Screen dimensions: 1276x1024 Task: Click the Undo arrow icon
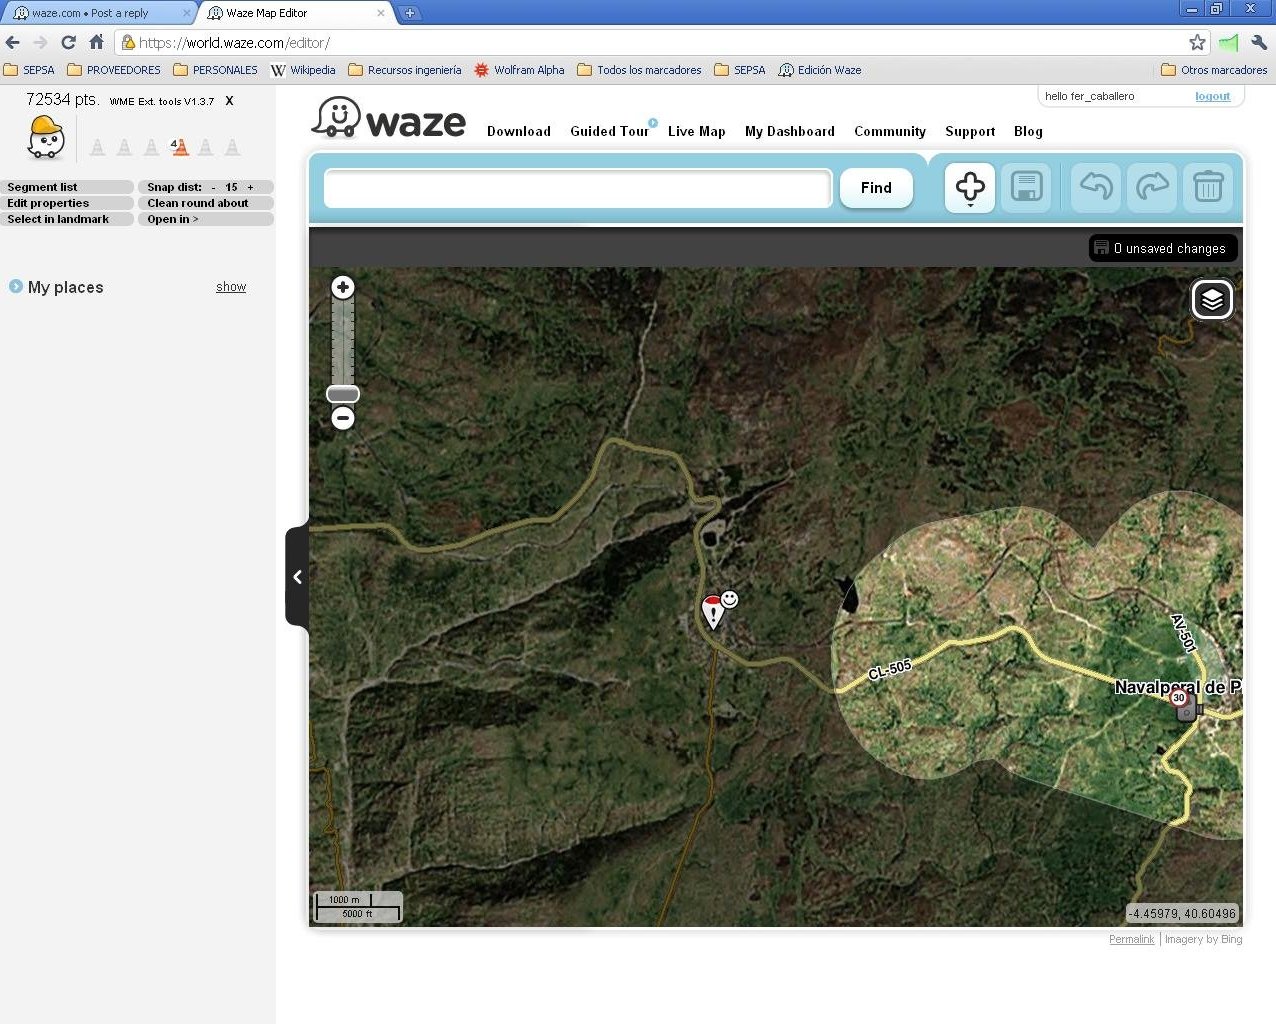[1096, 187]
